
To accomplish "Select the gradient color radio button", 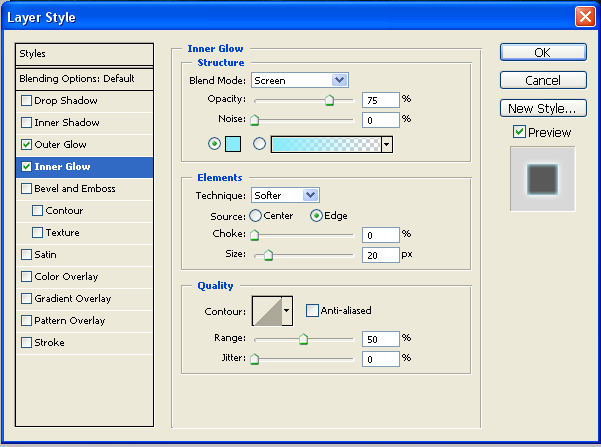I will pos(260,144).
